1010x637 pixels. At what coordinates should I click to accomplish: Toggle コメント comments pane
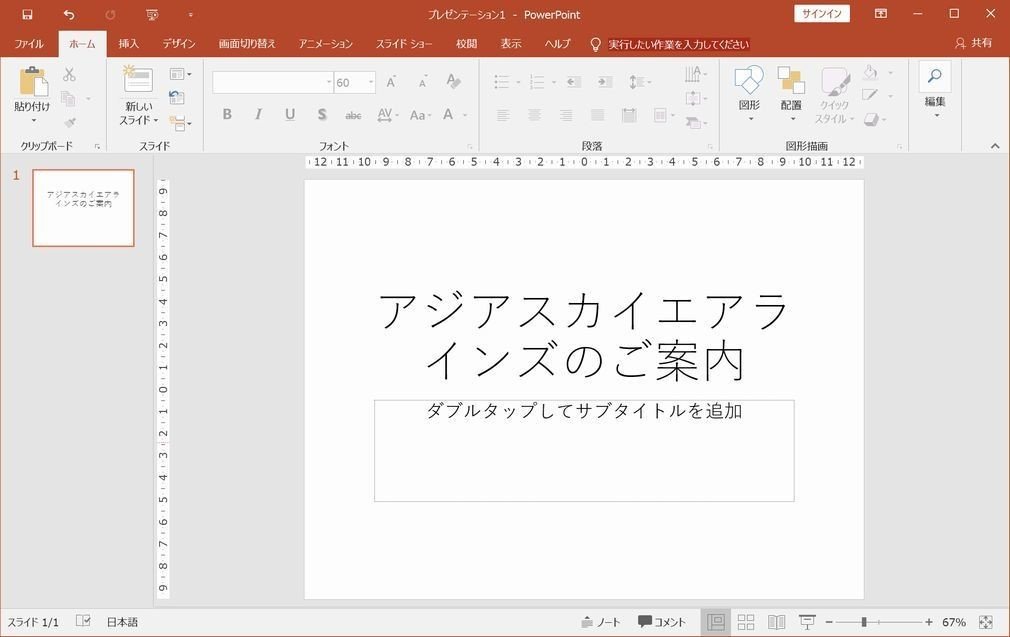click(662, 622)
